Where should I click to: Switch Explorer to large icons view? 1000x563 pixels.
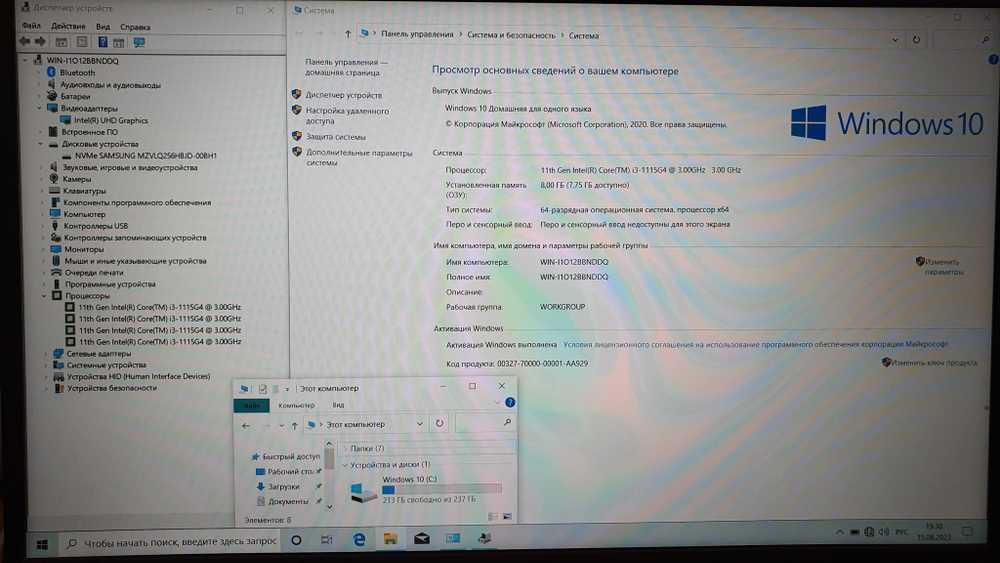point(508,516)
